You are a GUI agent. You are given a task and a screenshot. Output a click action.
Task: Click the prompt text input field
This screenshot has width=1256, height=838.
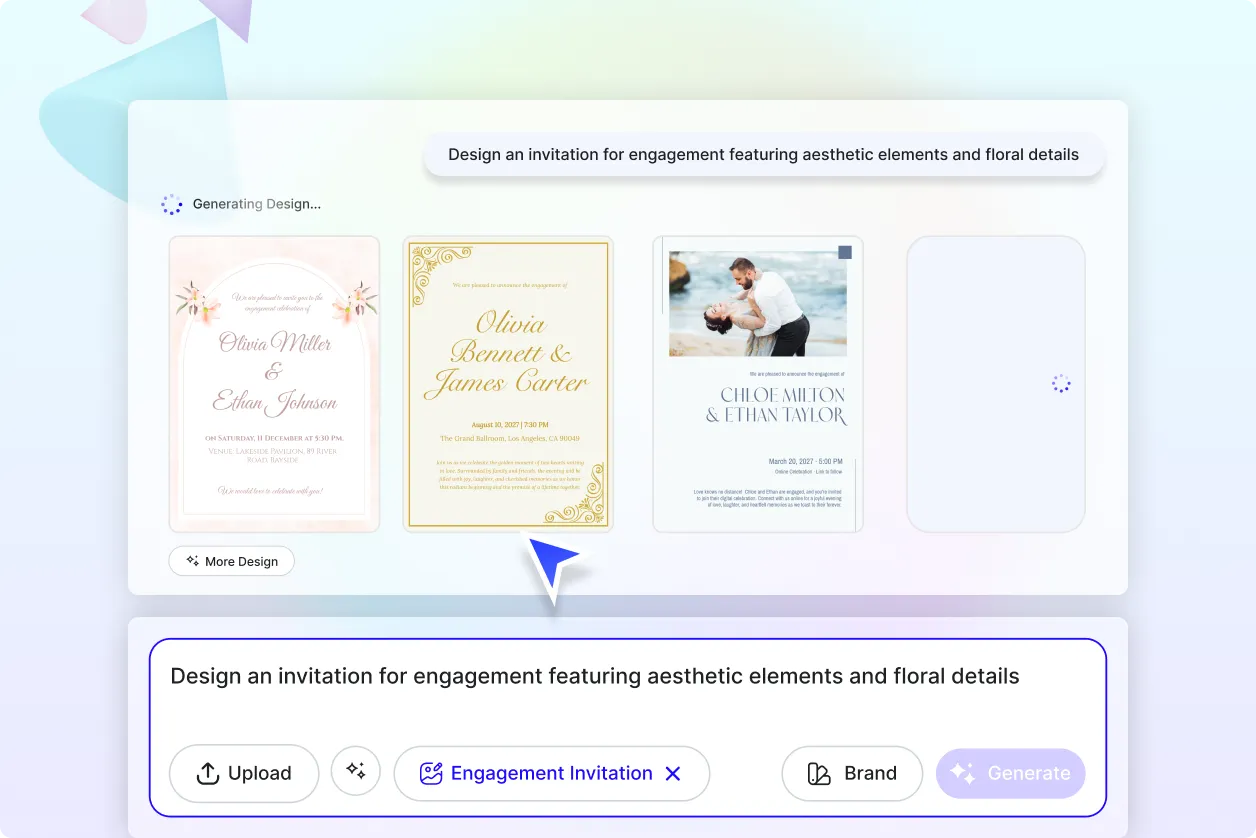point(595,676)
